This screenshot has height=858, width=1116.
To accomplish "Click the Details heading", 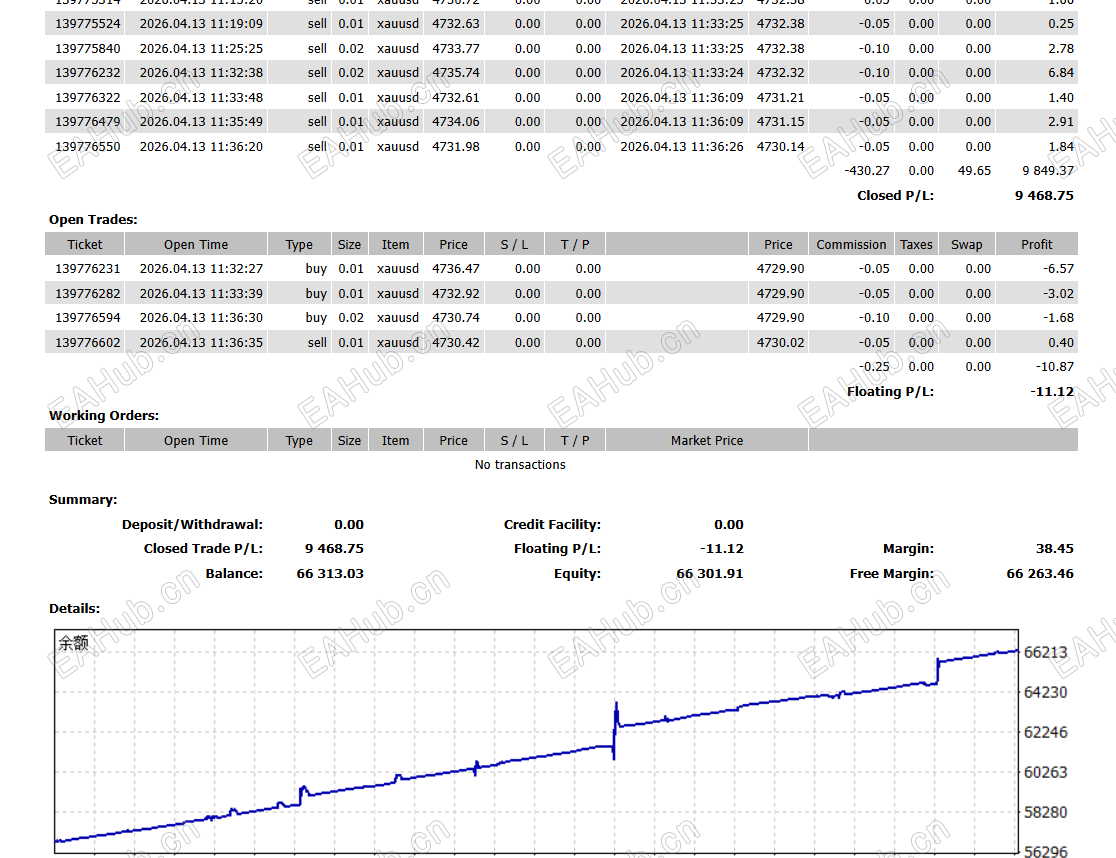I will point(74,609).
